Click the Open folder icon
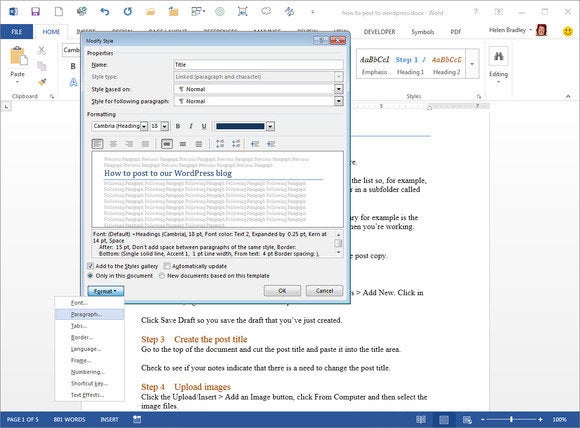Image resolution: width=580 pixels, height=428 pixels. tap(150, 12)
